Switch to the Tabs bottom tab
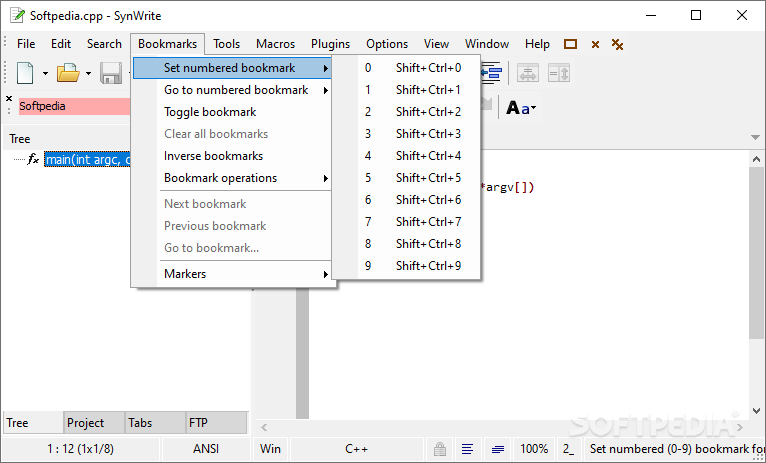The width and height of the screenshot is (766, 463). click(155, 422)
